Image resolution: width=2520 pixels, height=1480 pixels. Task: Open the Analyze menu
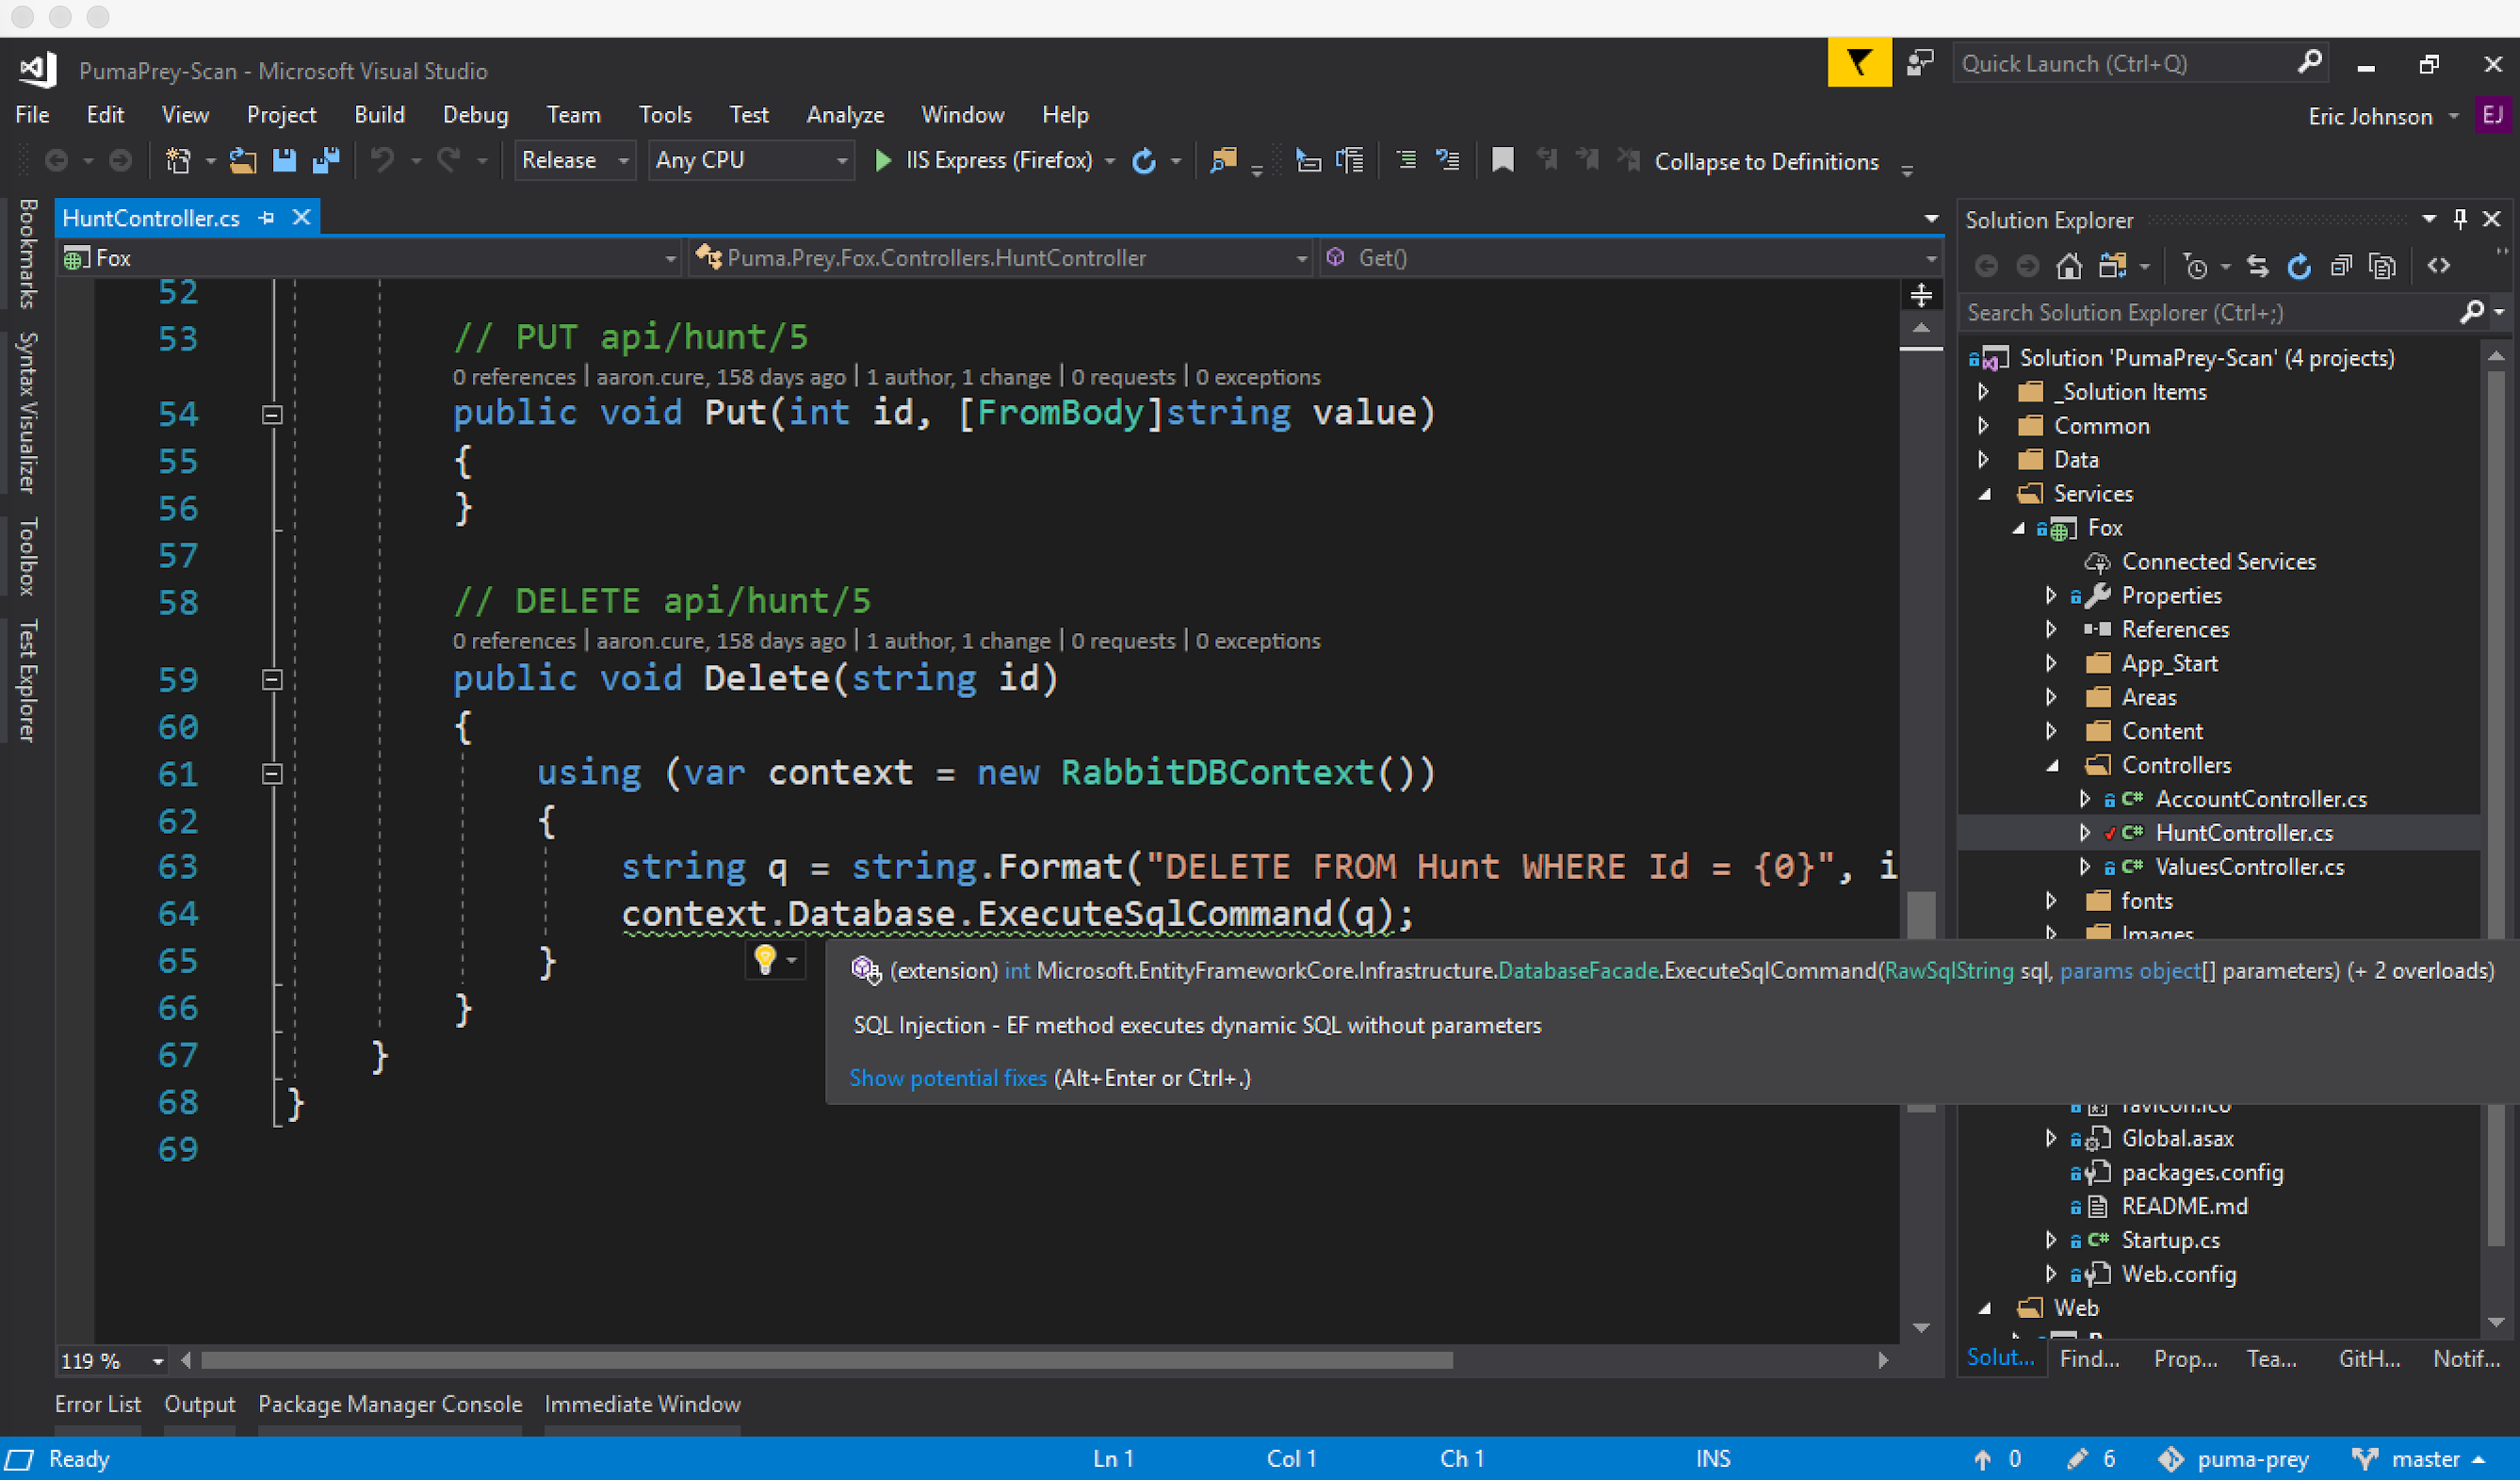845,115
